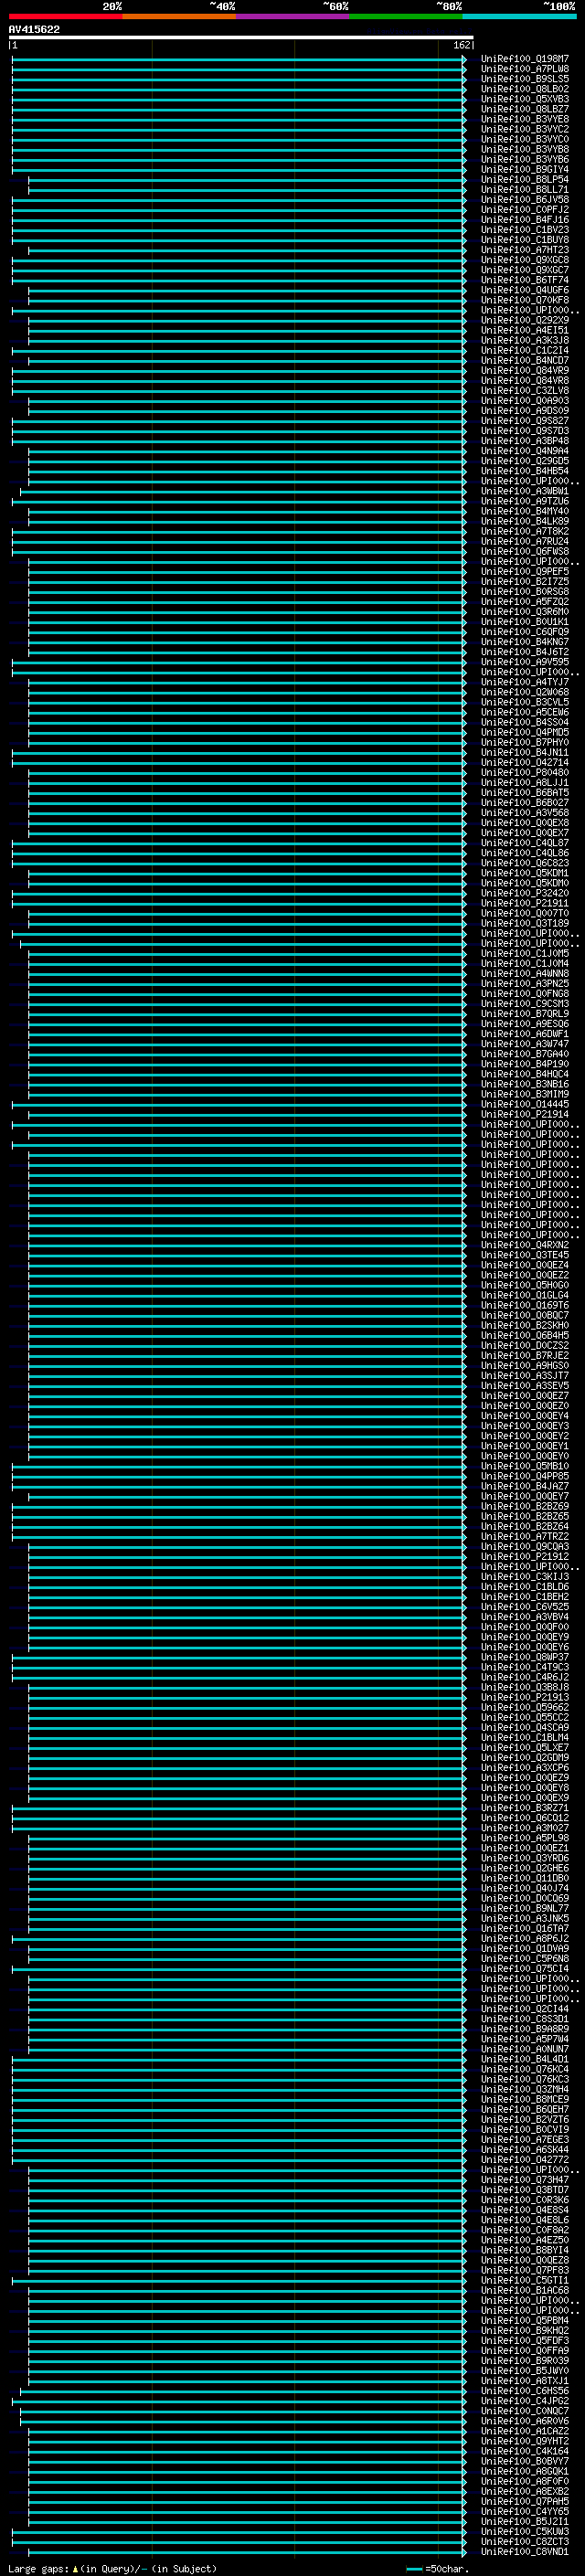Open hit UniRef100_A9TZU6
Screen dimensions: 585x2576
point(524,501)
